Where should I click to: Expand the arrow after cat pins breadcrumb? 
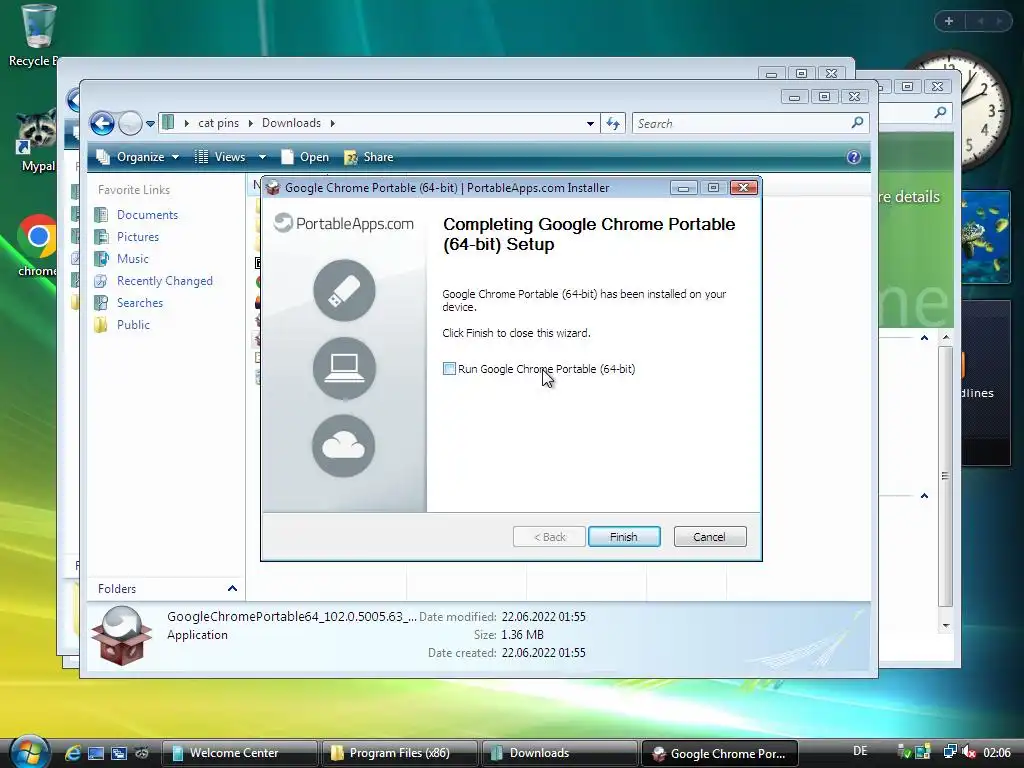click(250, 123)
